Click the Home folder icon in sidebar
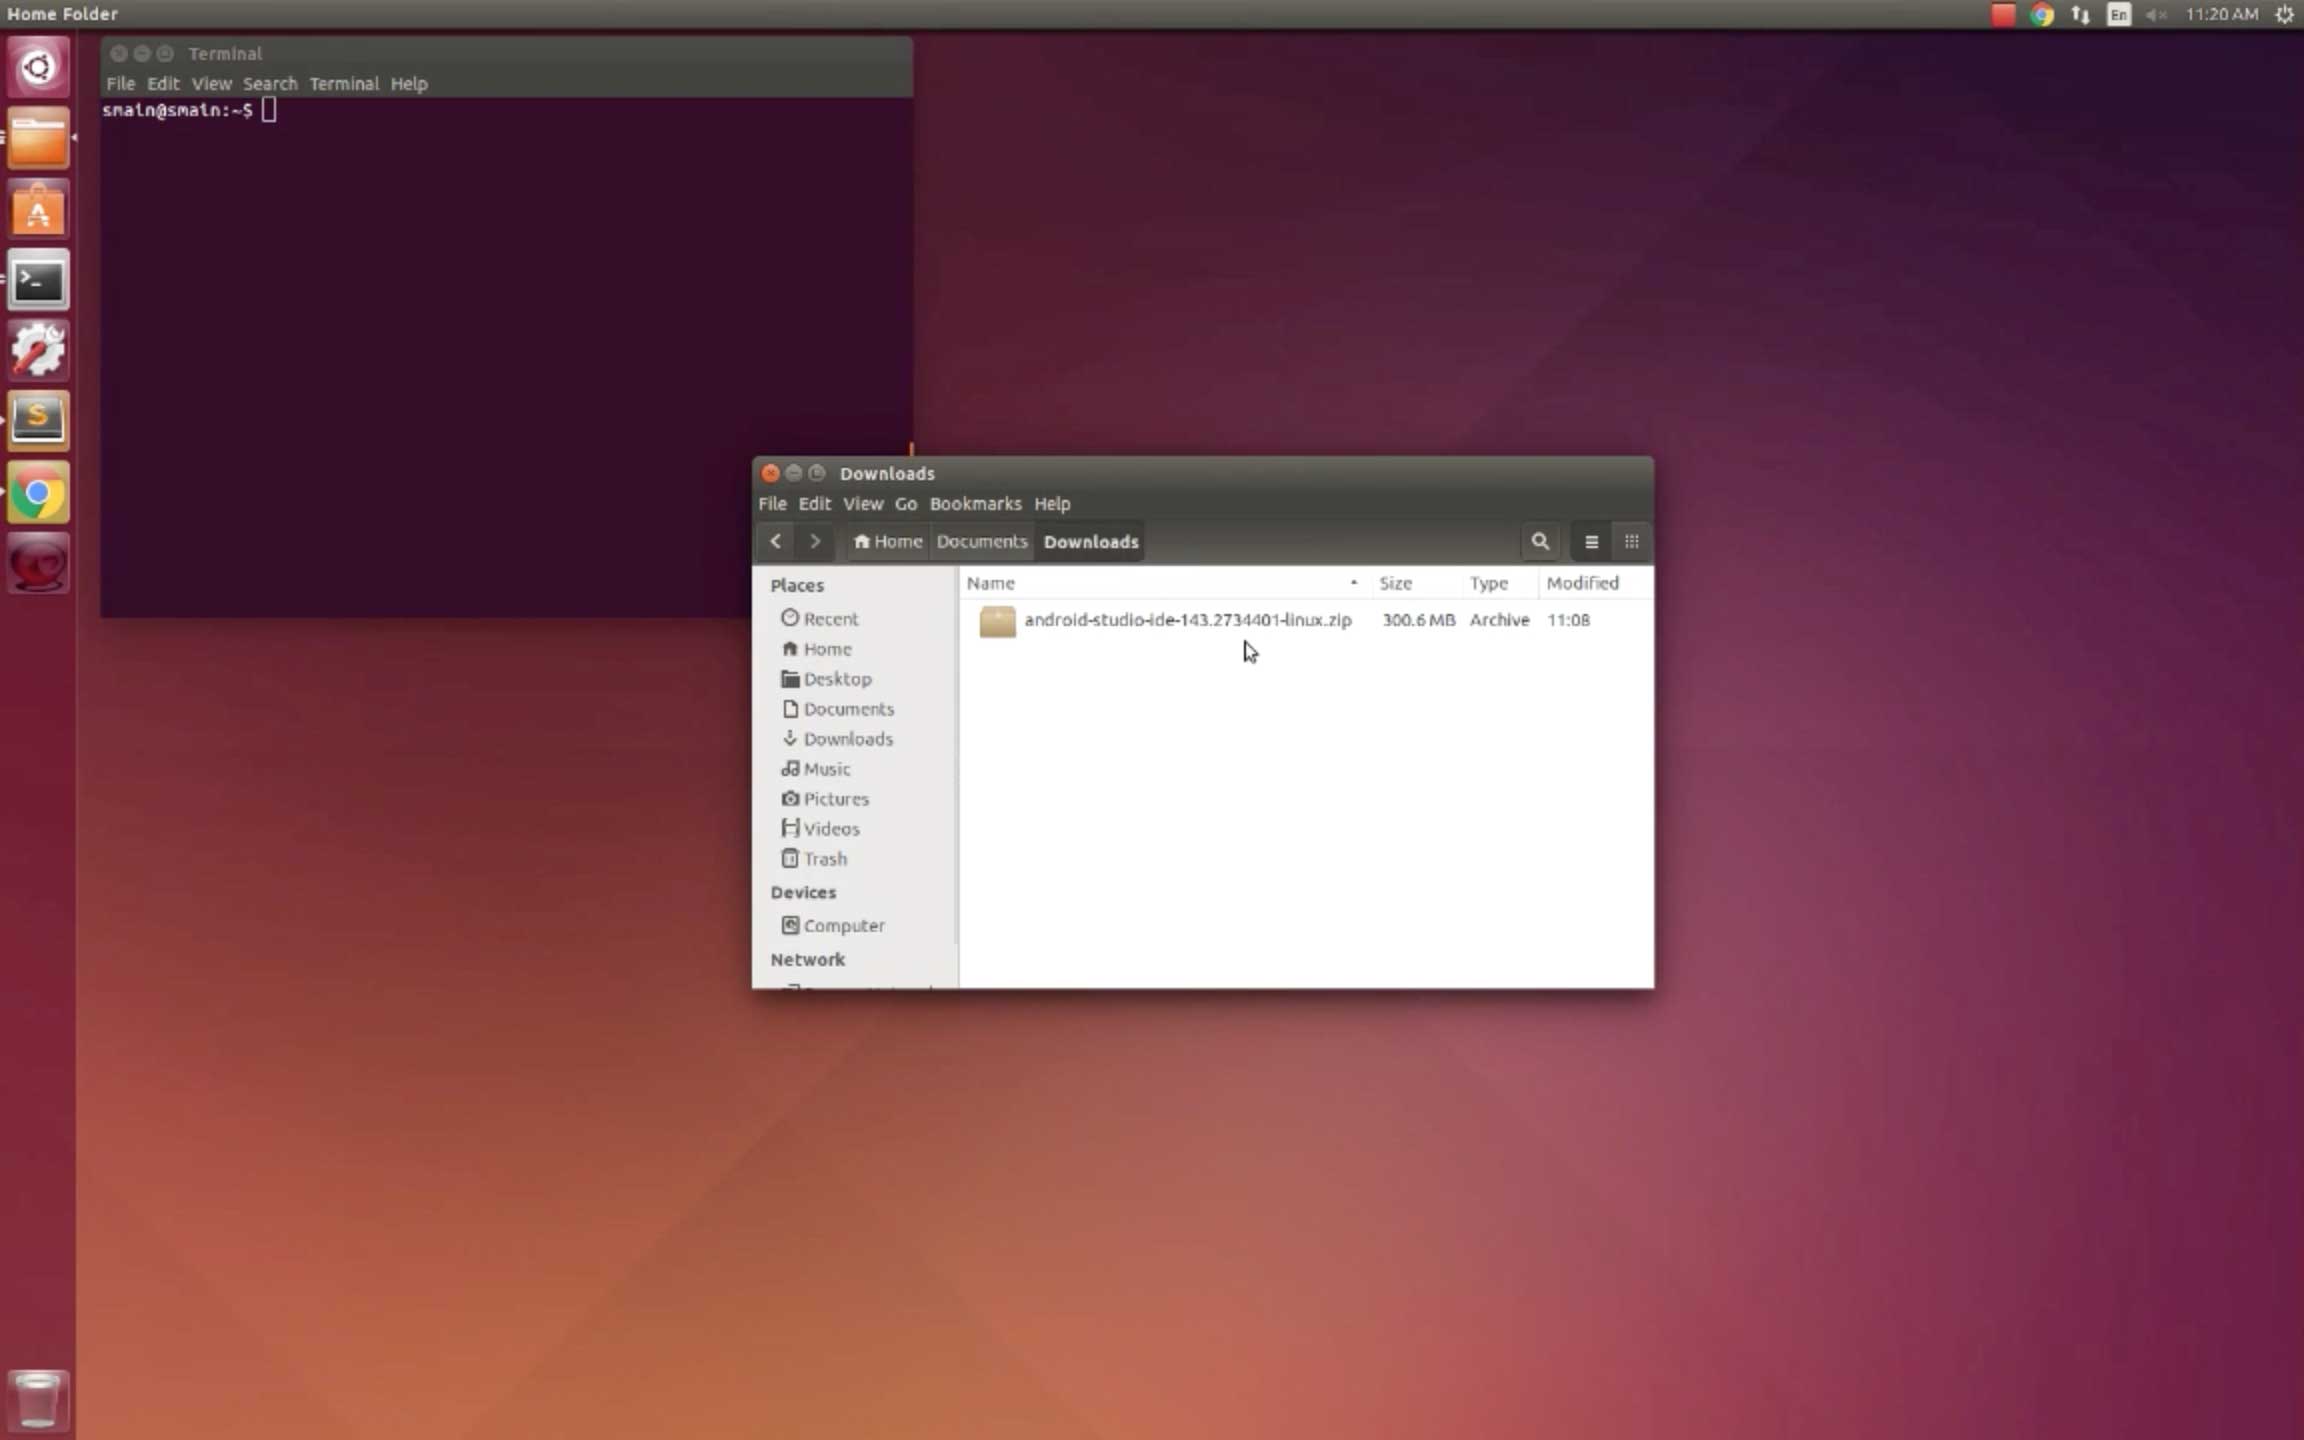 tap(790, 647)
